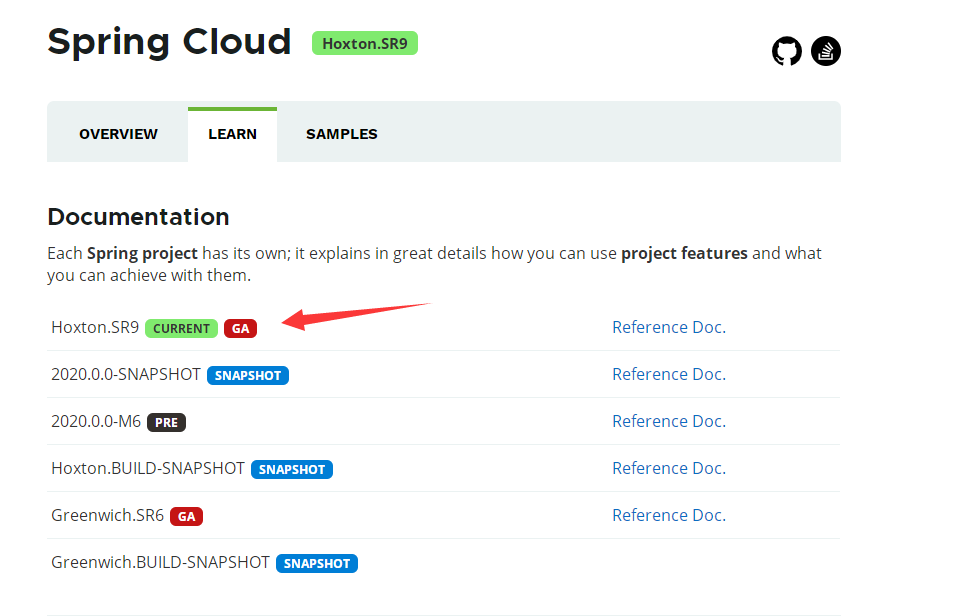Open Reference Doc. for Hoxton.SR9
This screenshot has width=955, height=616.
[669, 327]
